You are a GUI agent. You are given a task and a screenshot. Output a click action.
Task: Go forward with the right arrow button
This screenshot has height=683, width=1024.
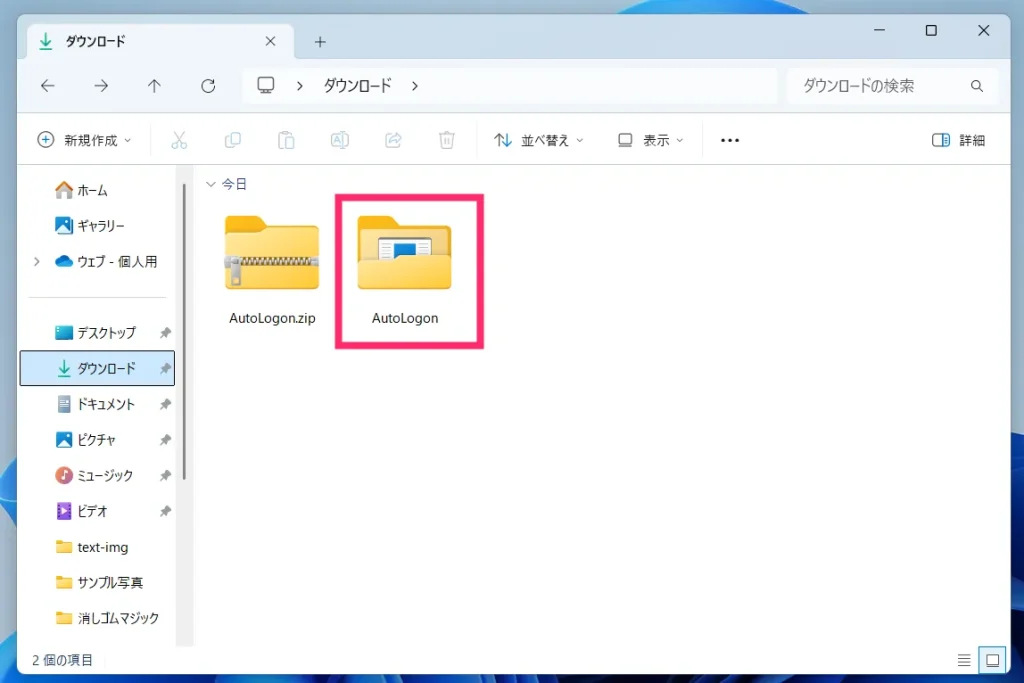(x=101, y=86)
